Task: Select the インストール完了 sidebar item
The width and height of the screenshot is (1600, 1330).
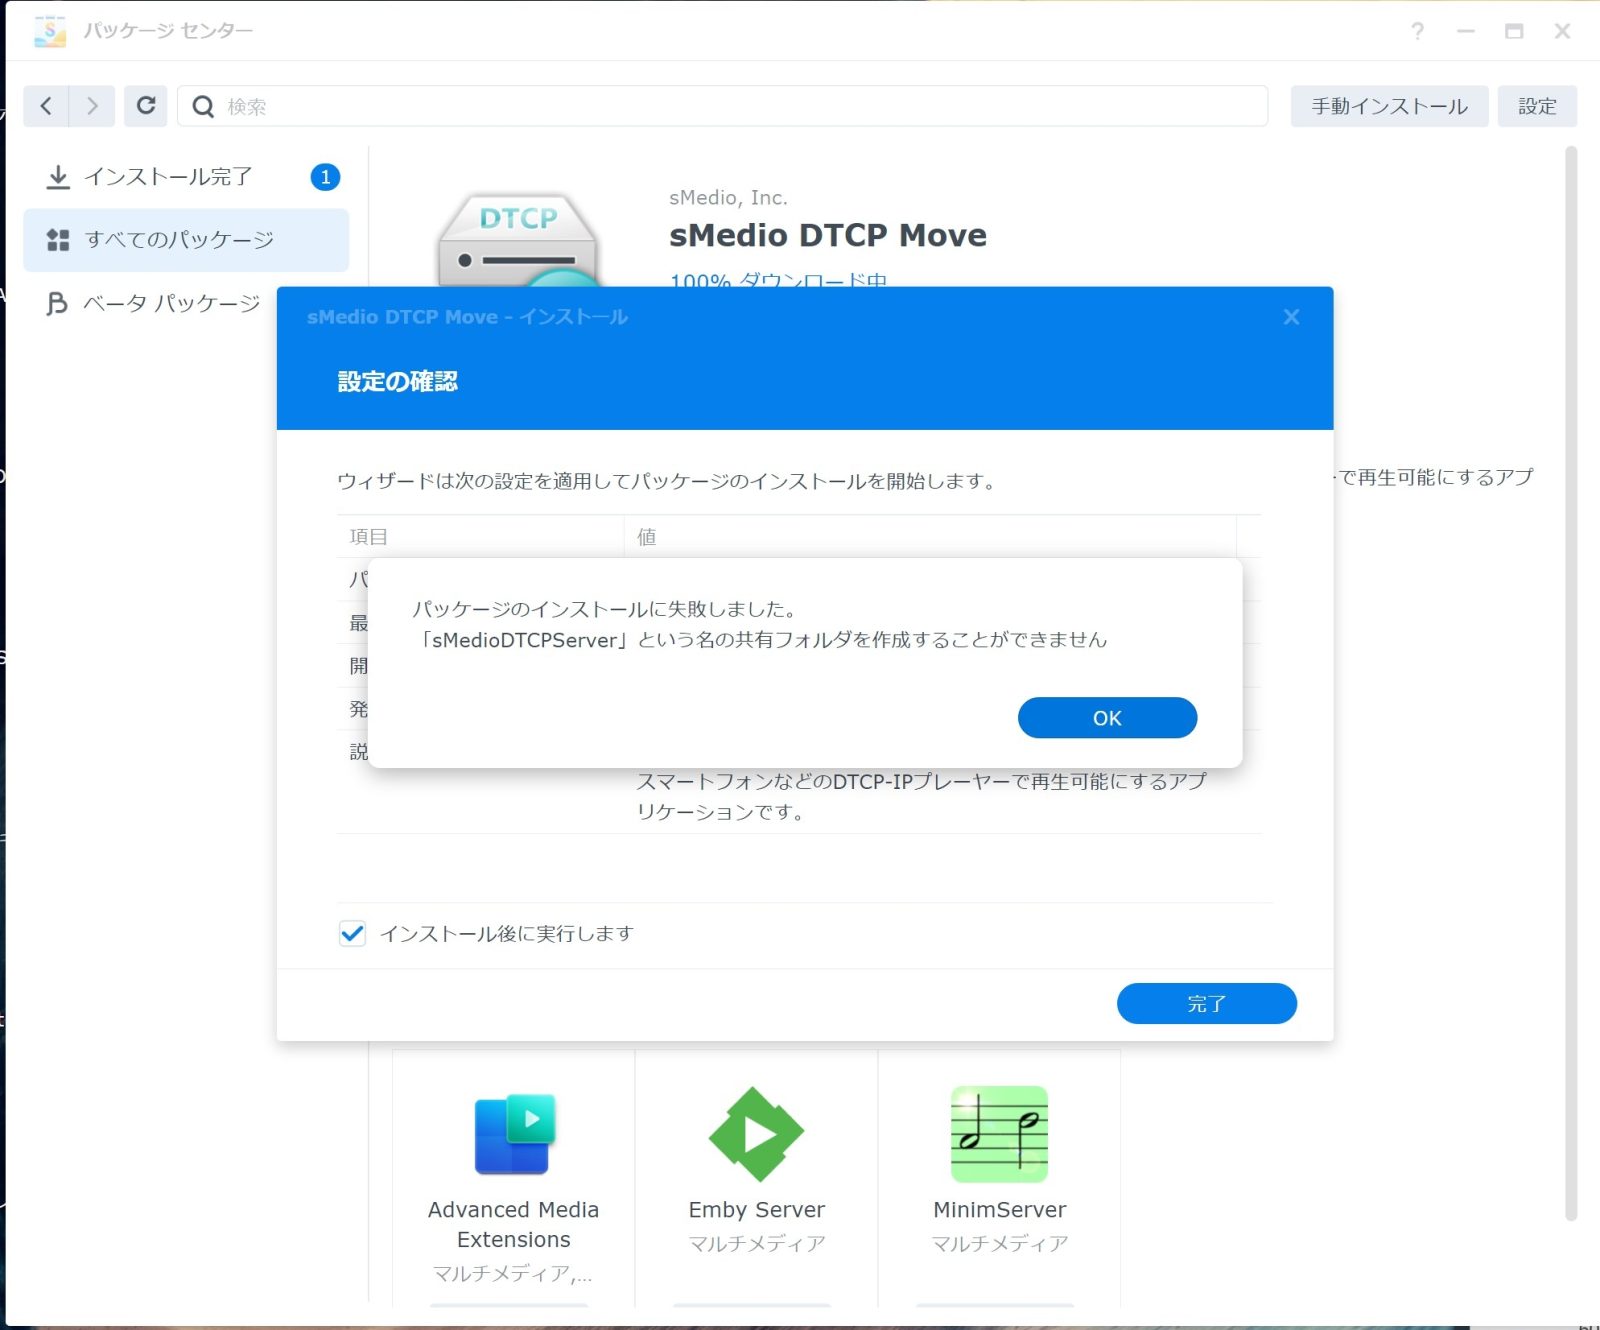Action: [x=168, y=177]
